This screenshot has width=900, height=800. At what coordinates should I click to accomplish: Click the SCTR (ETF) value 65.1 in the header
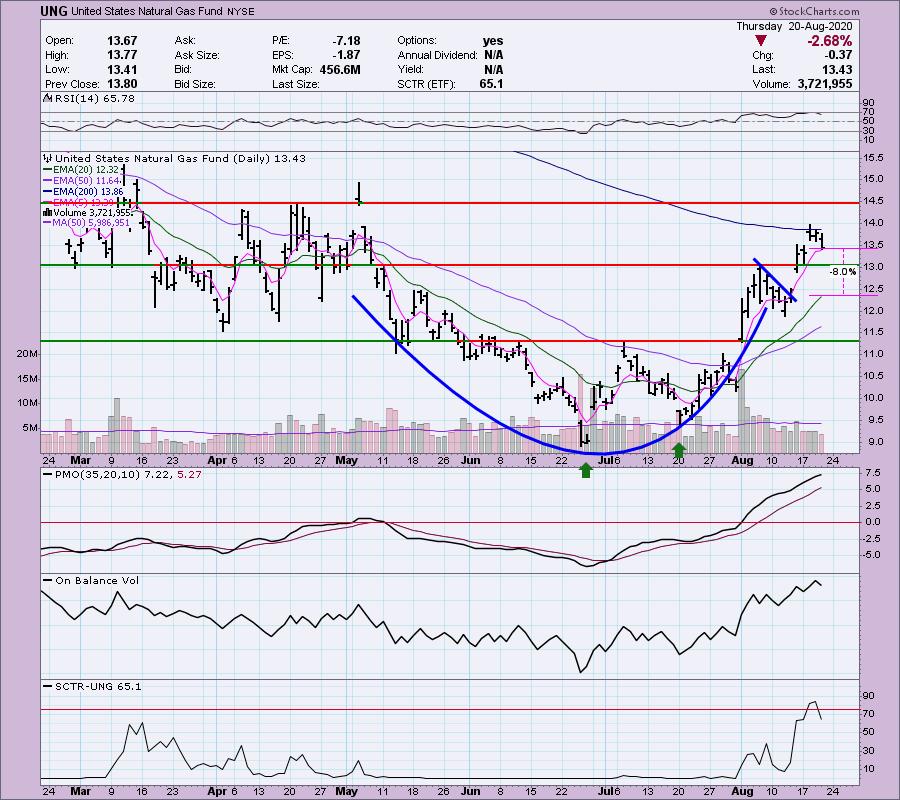[491, 84]
